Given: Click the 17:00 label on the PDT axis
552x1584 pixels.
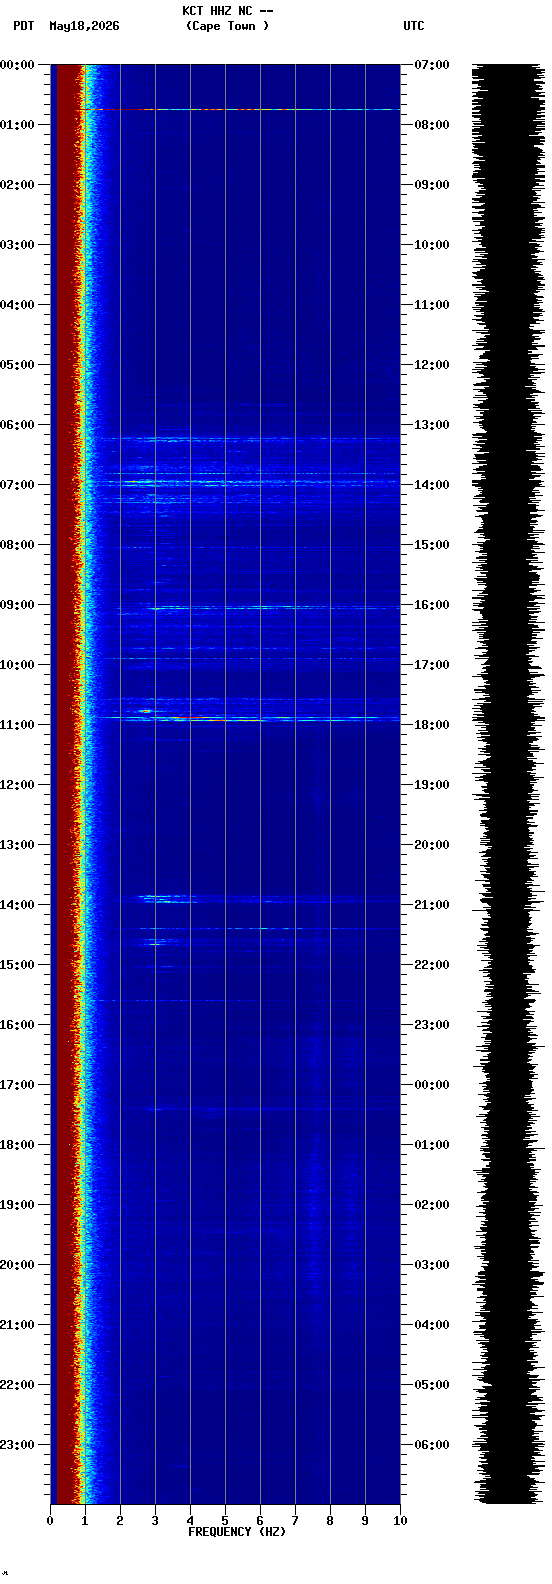Looking at the screenshot, I should (17, 1085).
